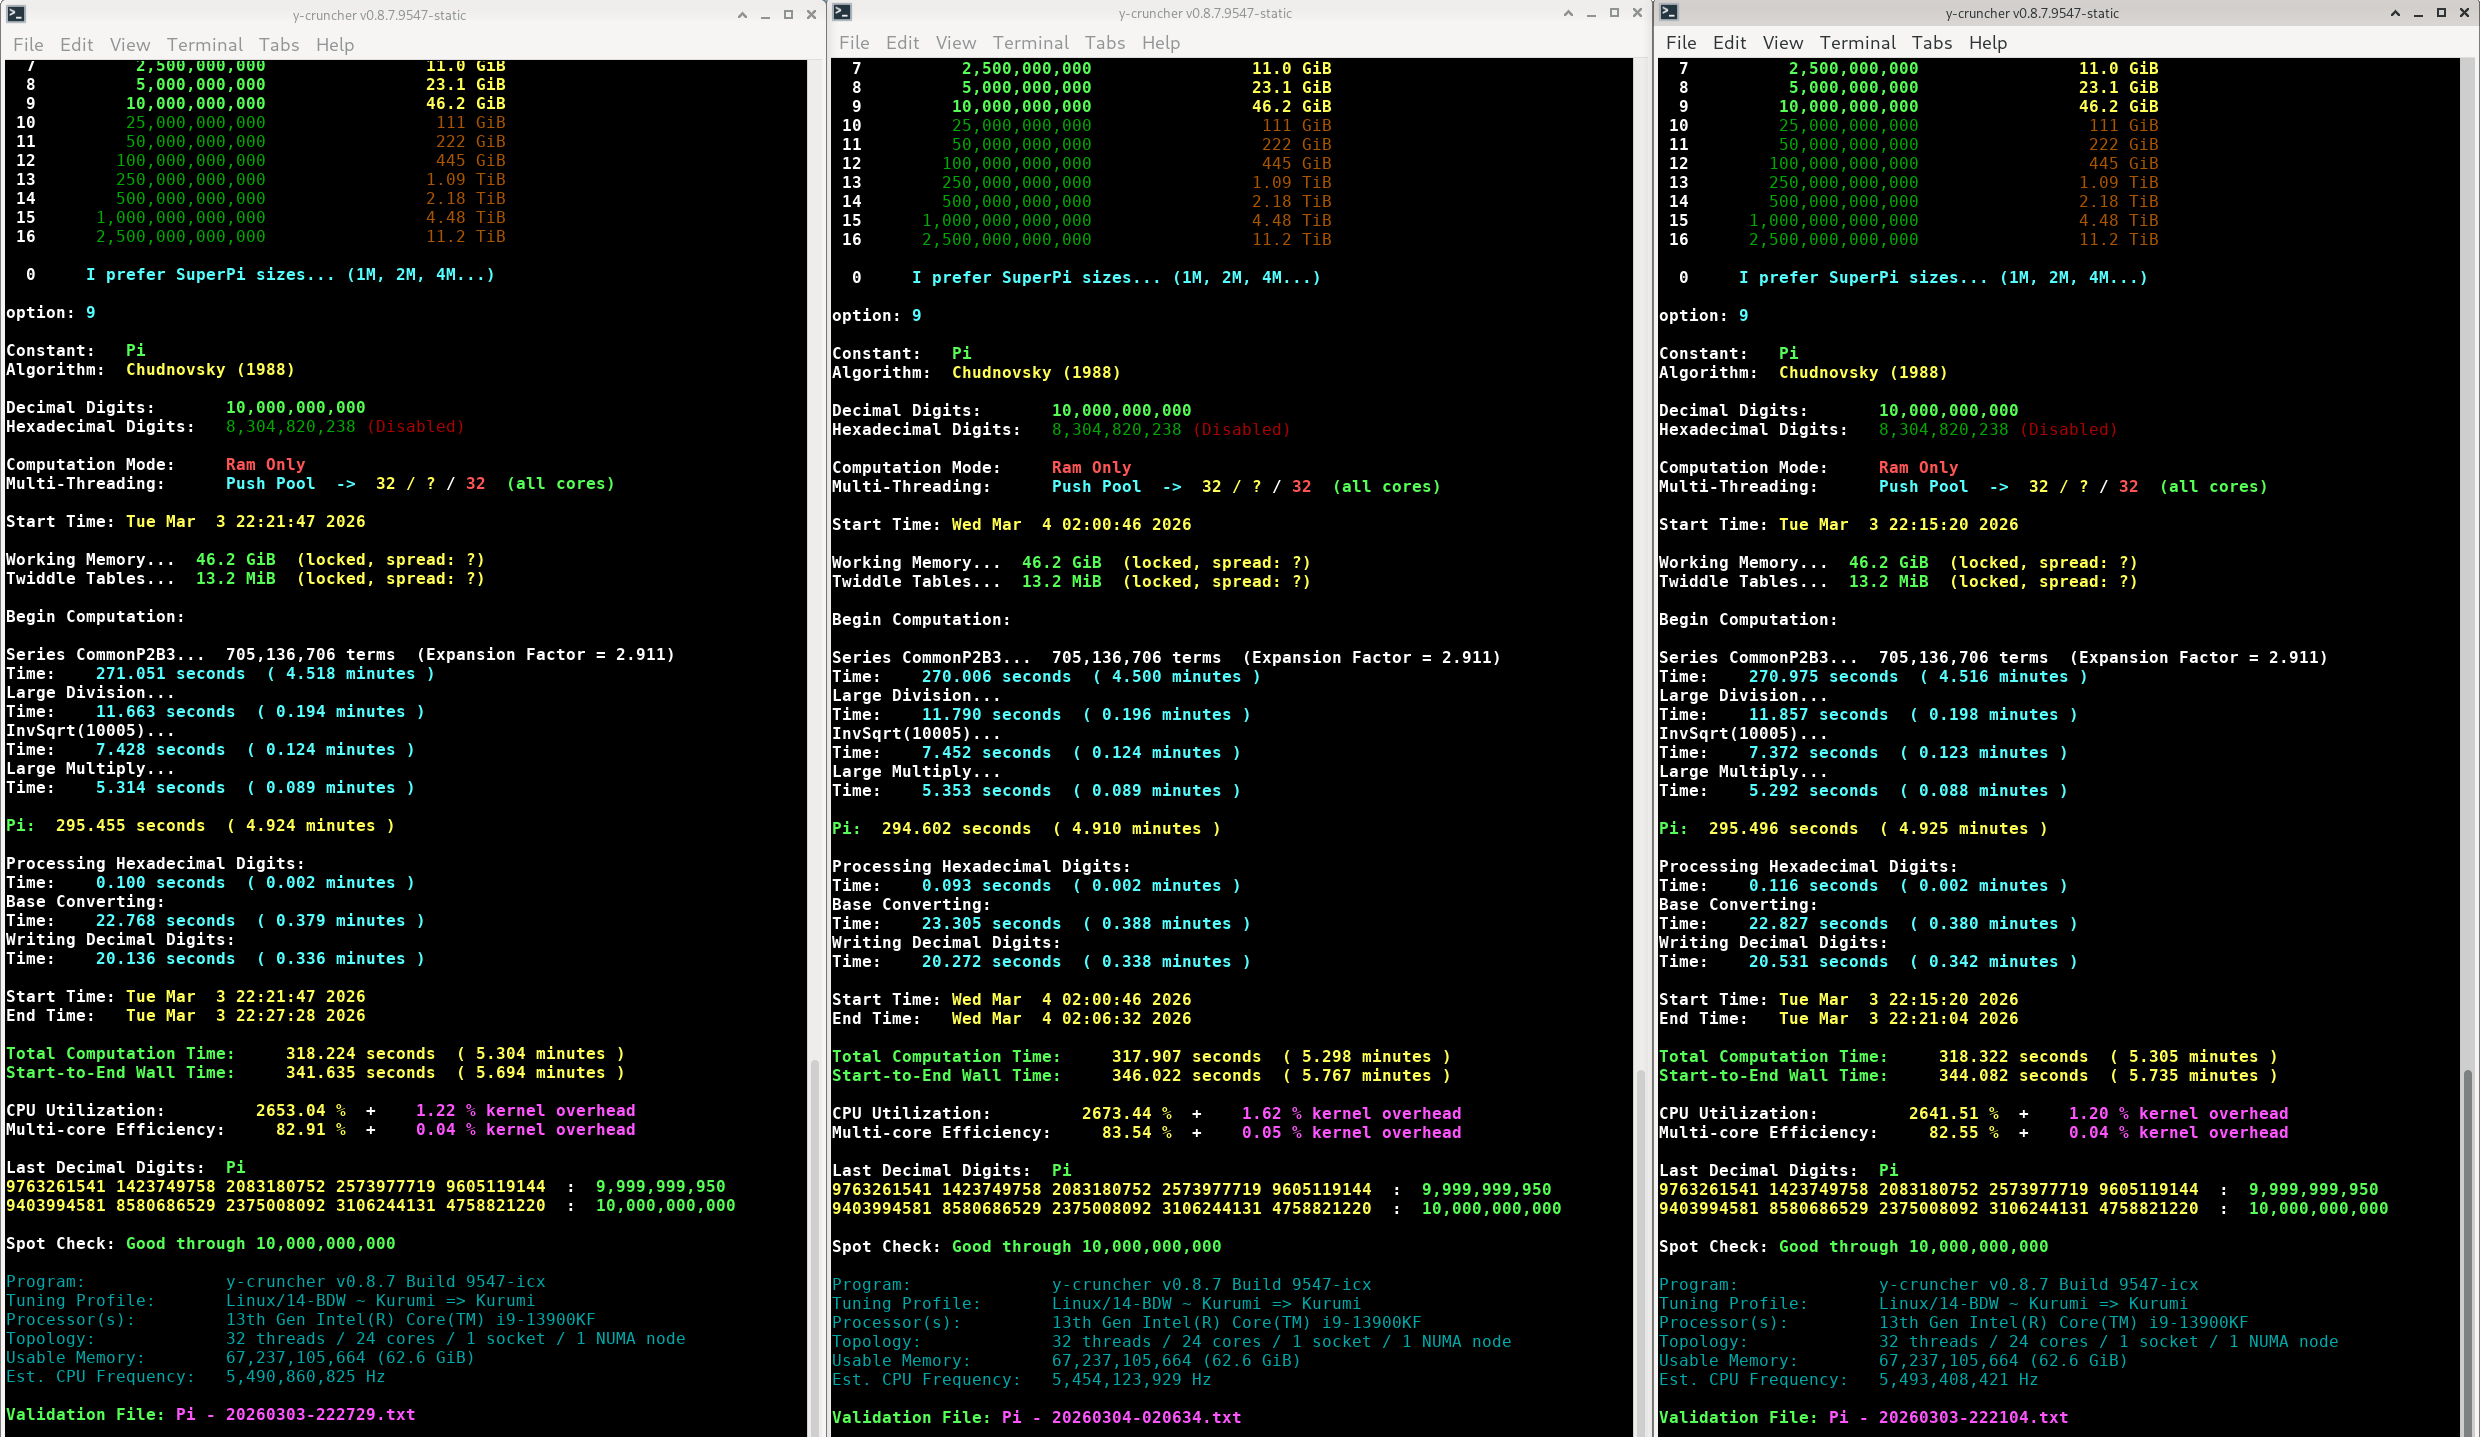
Task: Open the View menu in the middle terminal
Action: (x=955, y=43)
